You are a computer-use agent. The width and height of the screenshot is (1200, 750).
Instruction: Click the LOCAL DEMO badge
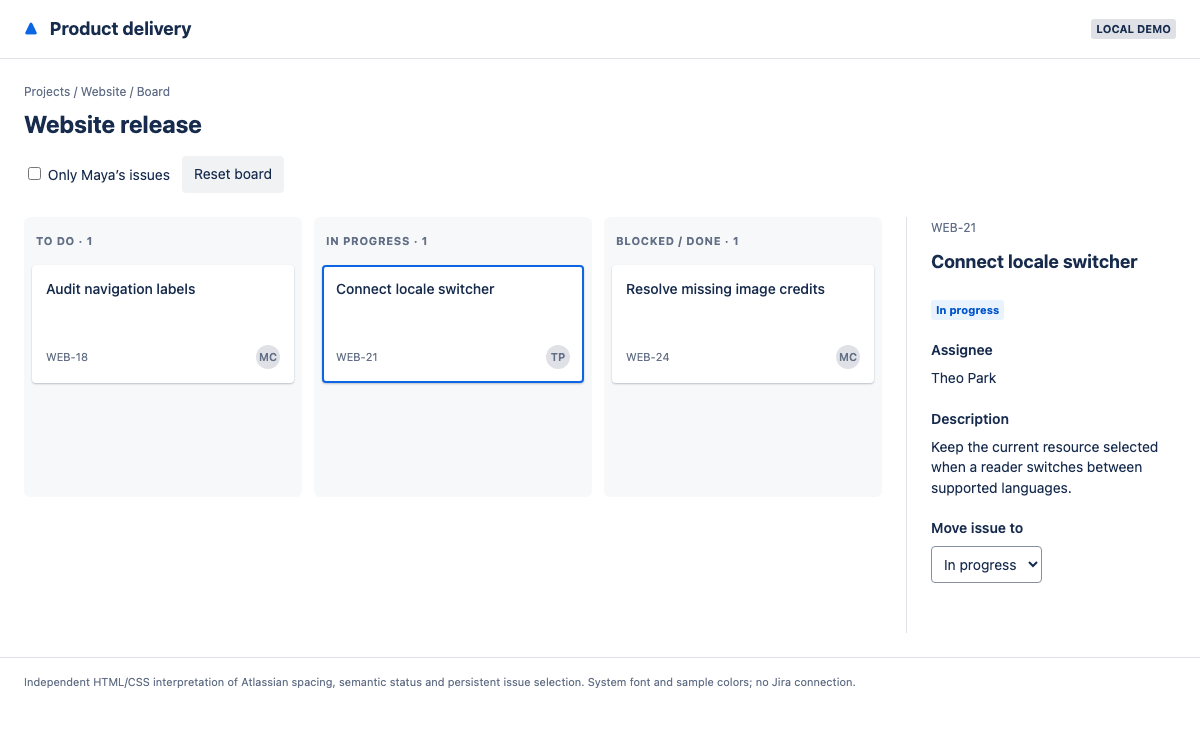pyautogui.click(x=1133, y=29)
